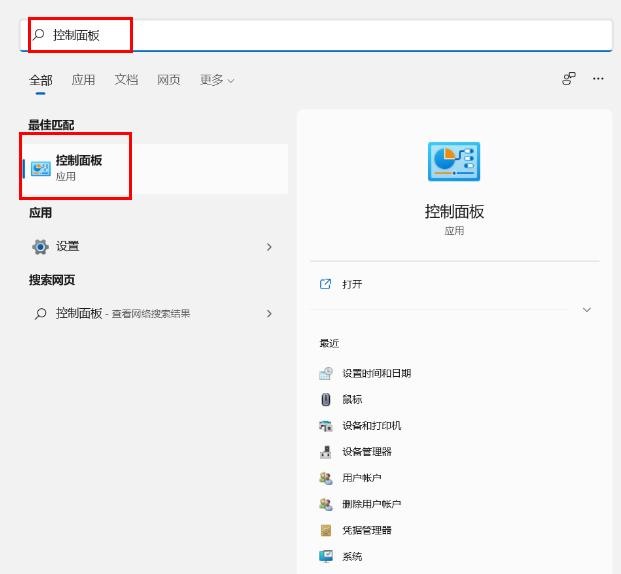Select the 网页 filter tab
This screenshot has width=621, height=574.
click(x=169, y=80)
